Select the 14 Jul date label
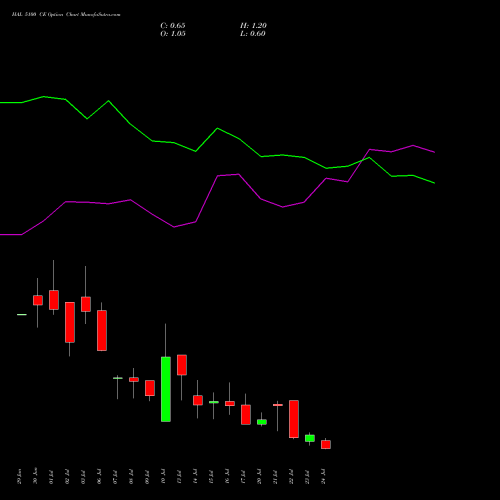 click(195, 477)
